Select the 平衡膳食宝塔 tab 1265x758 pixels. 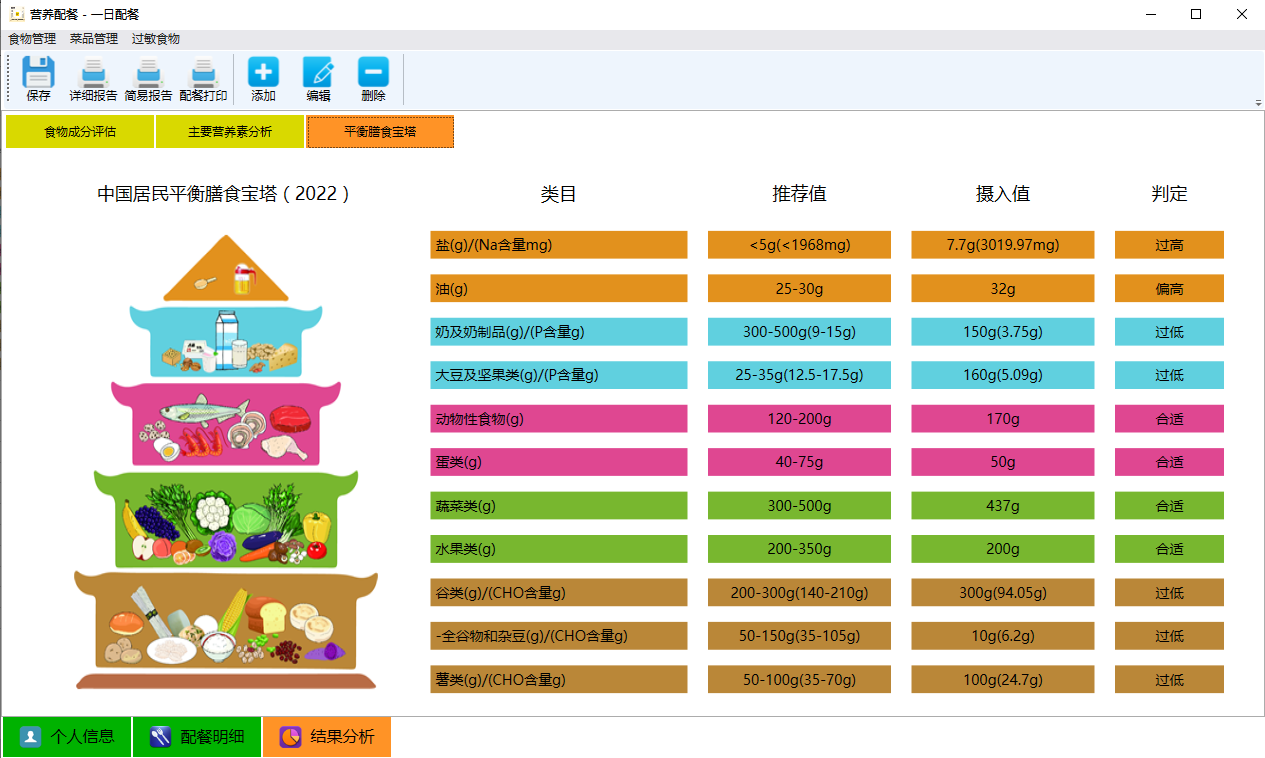tap(380, 132)
